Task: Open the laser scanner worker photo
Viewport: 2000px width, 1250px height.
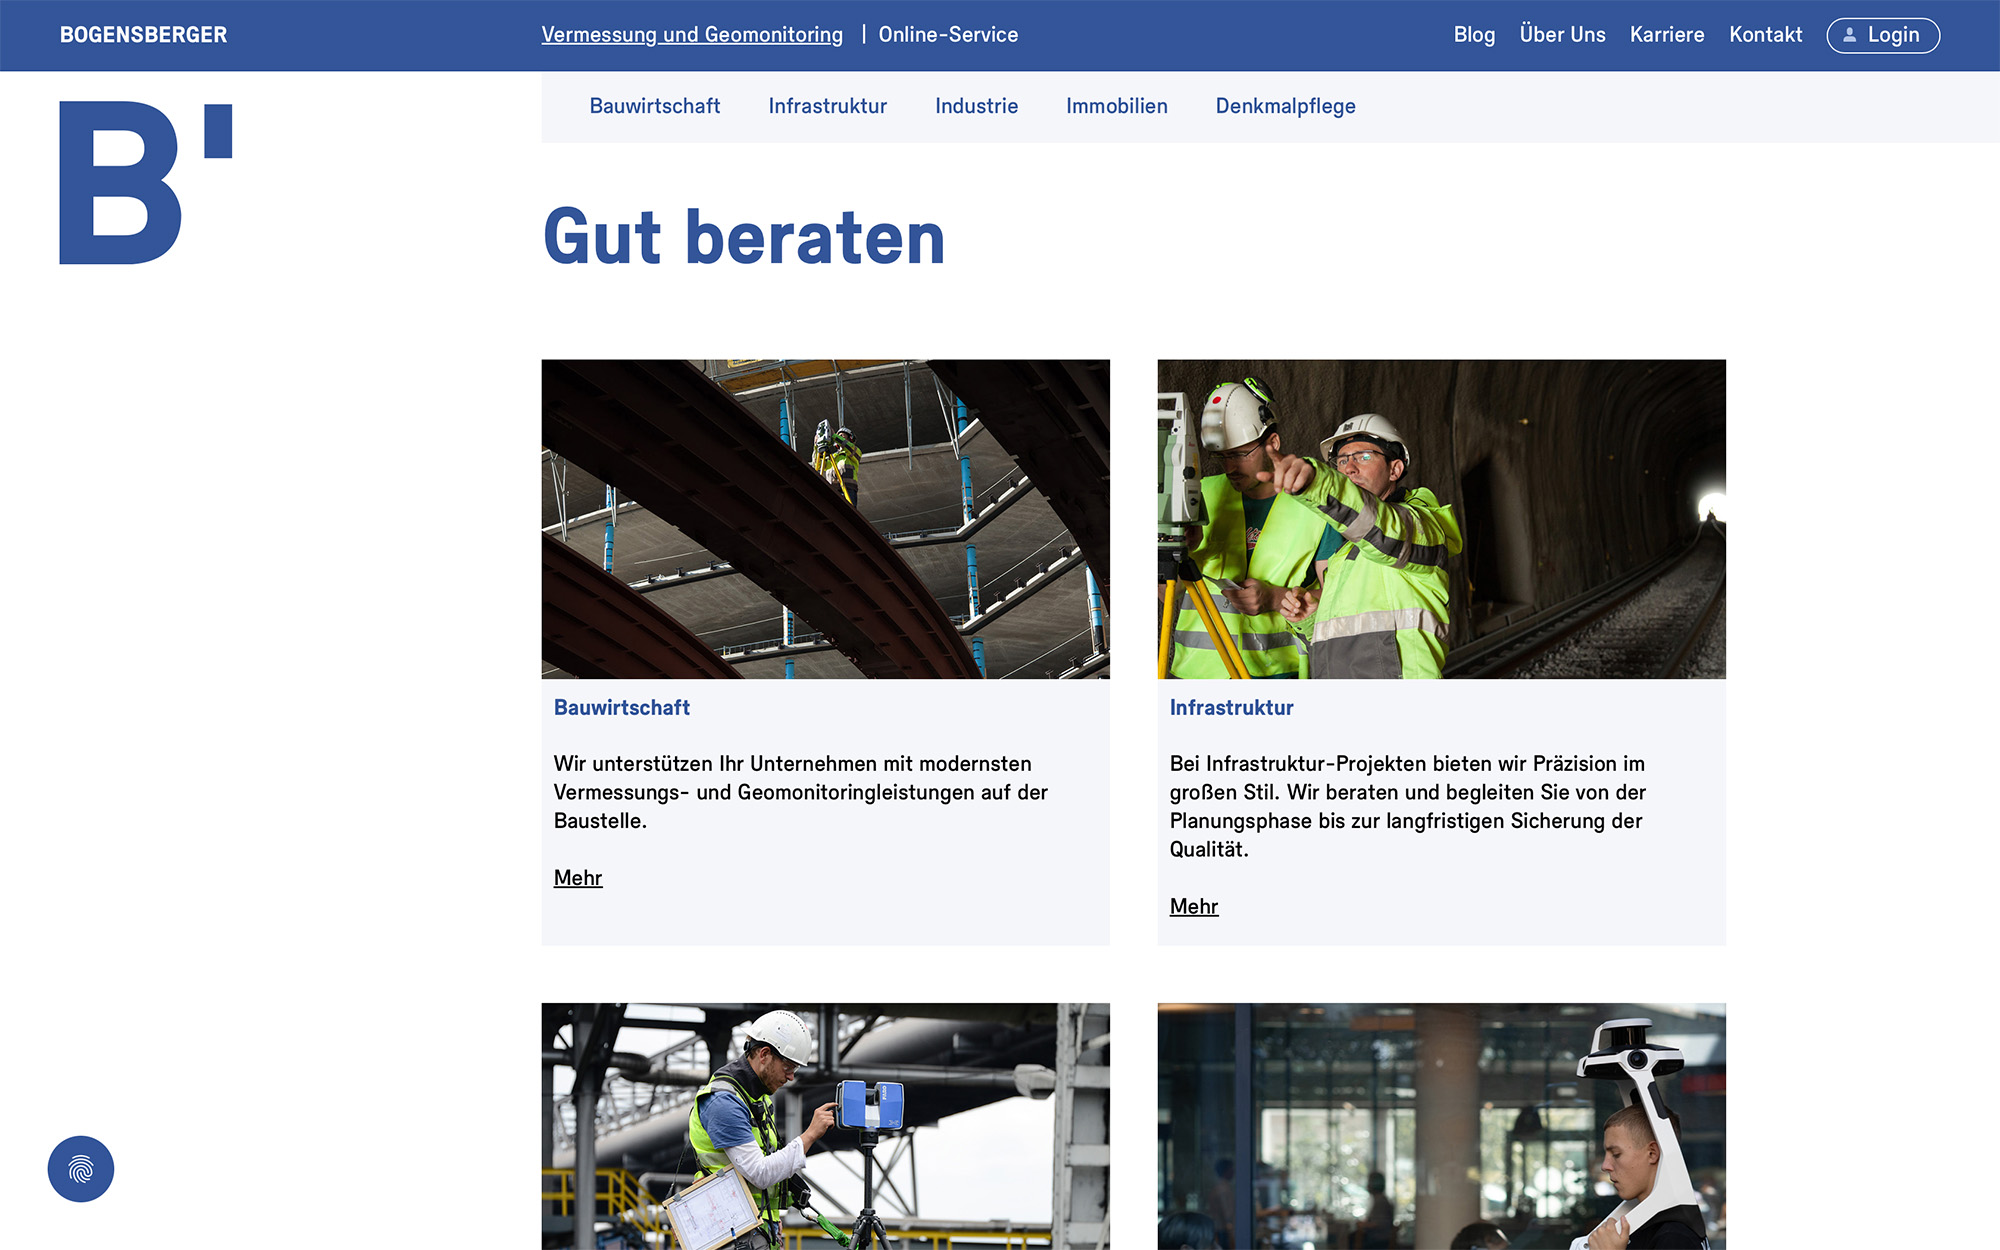Action: coord(826,1126)
